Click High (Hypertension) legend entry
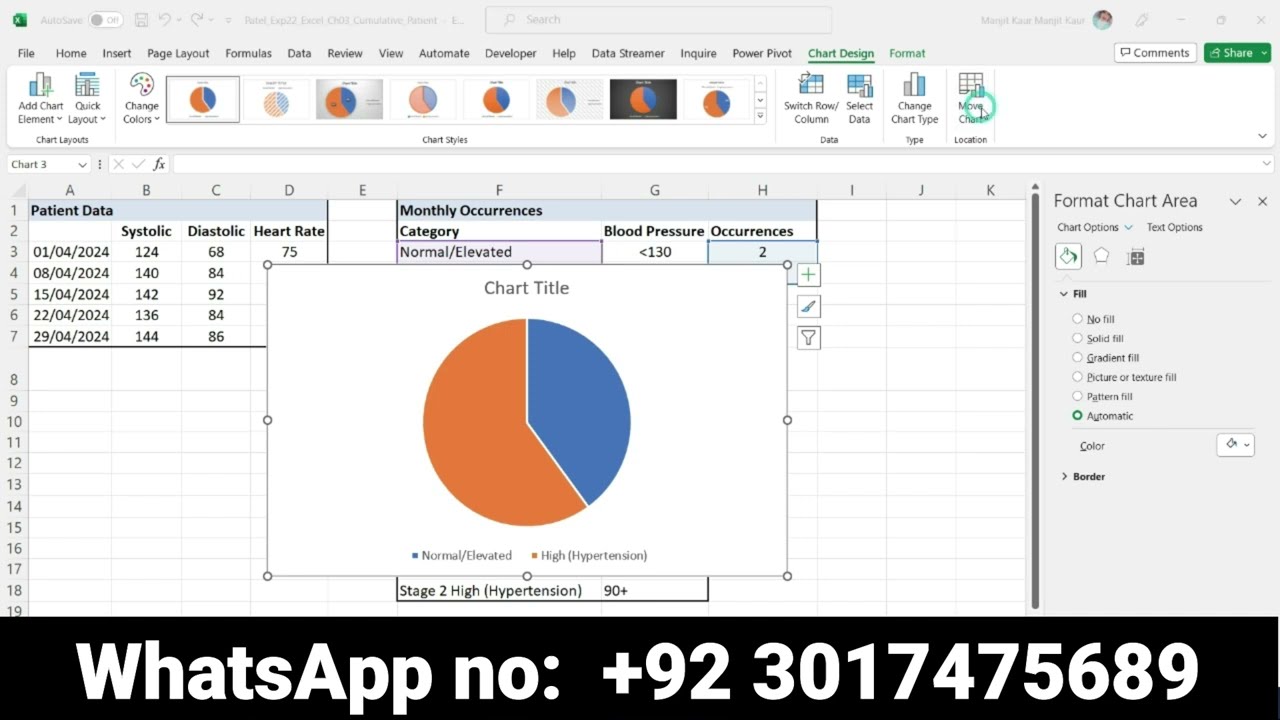The width and height of the screenshot is (1280, 720). point(589,555)
